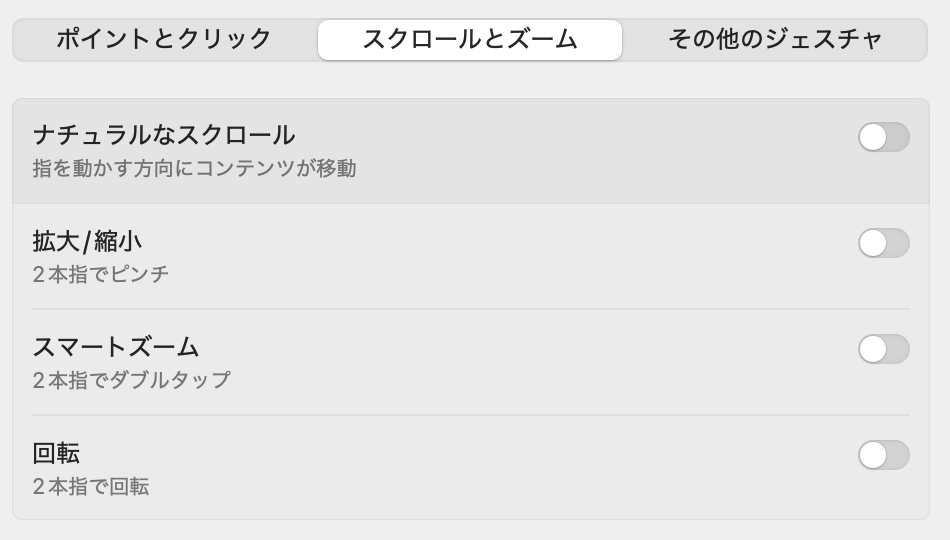Click the divider line above the 回転 row
The width and height of the screenshot is (950, 540).
[470, 415]
